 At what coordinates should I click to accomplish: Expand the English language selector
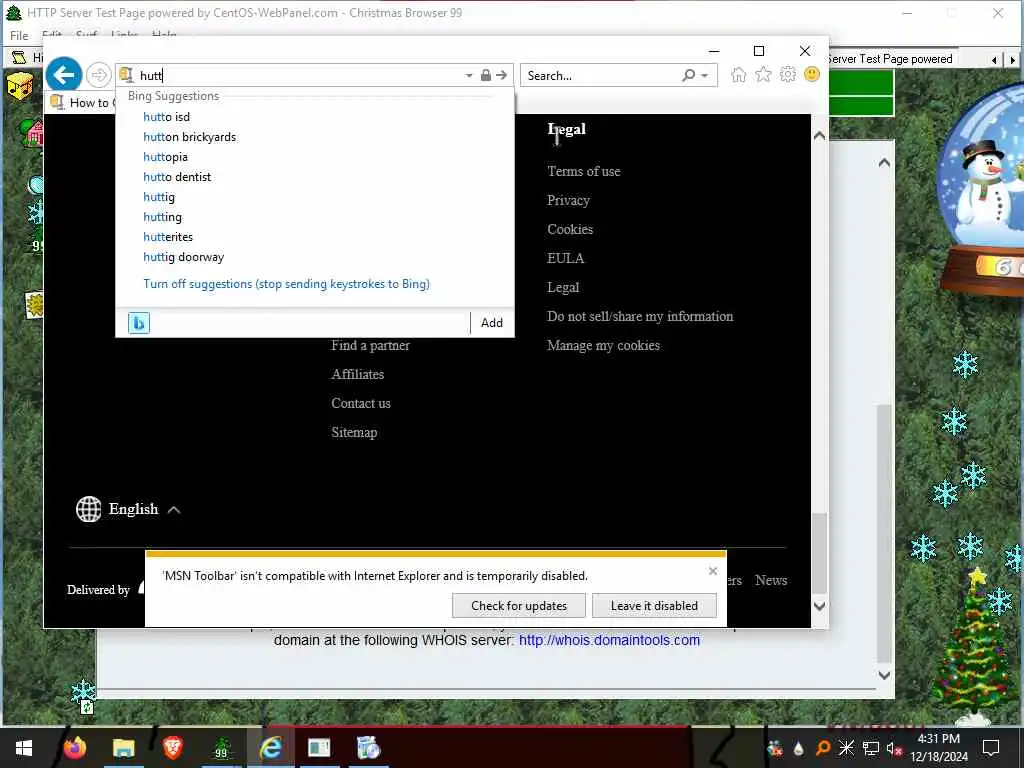pyautogui.click(x=128, y=509)
